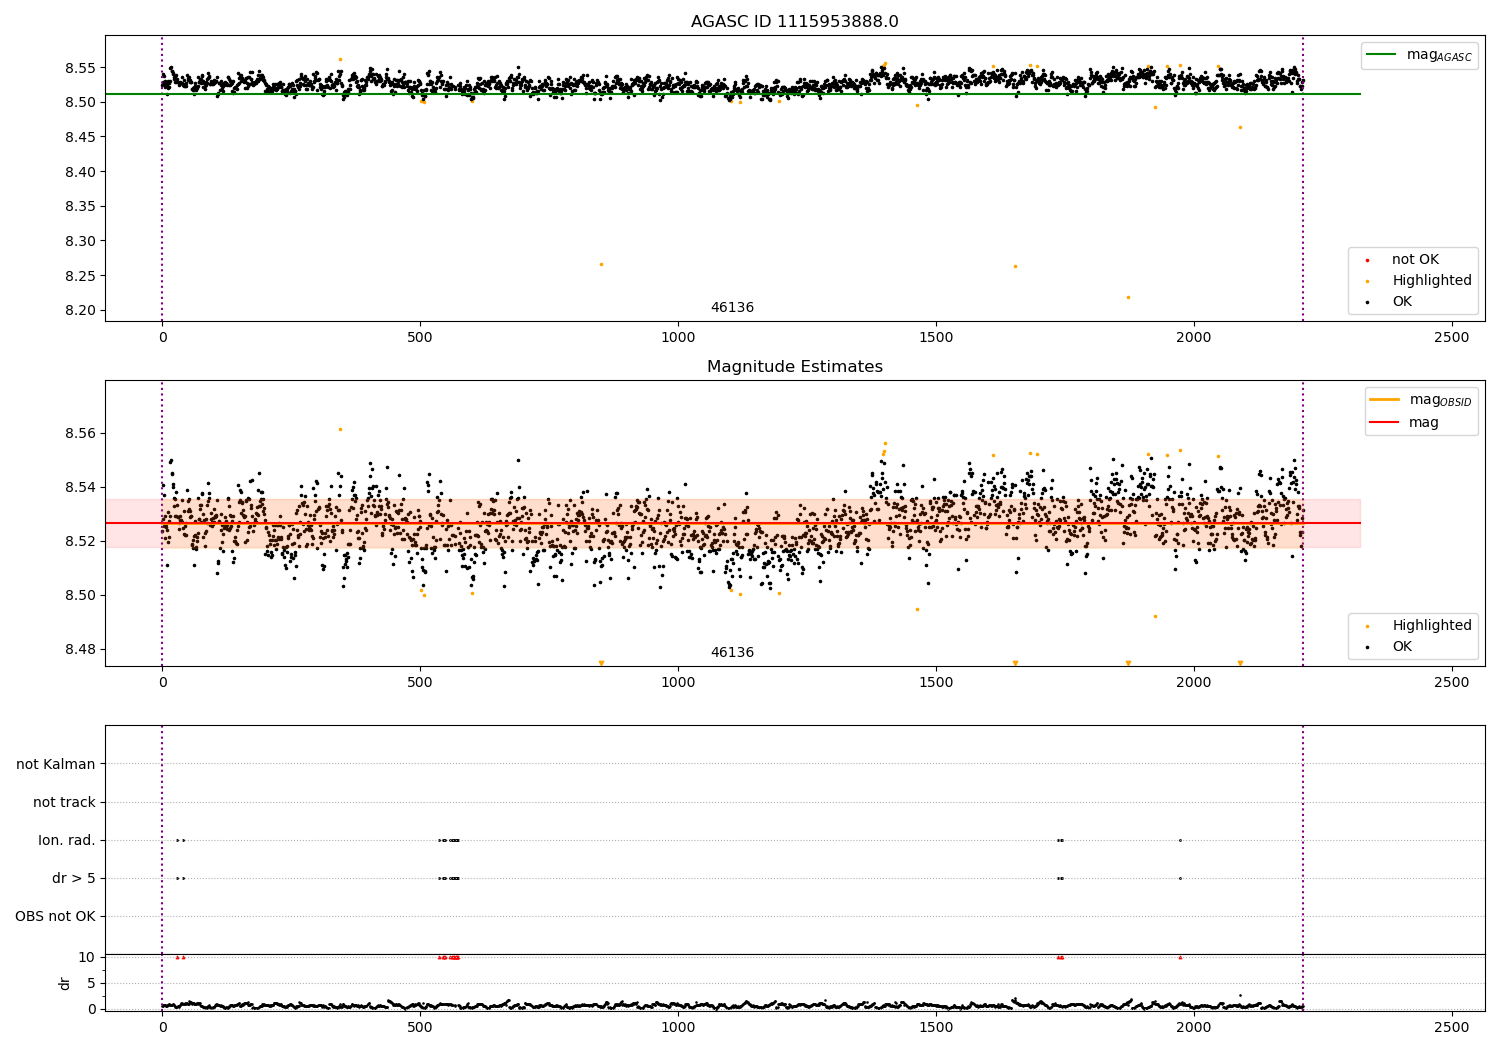Click the 8.25 y-axis tick label
1500x1050 pixels.
coord(80,276)
